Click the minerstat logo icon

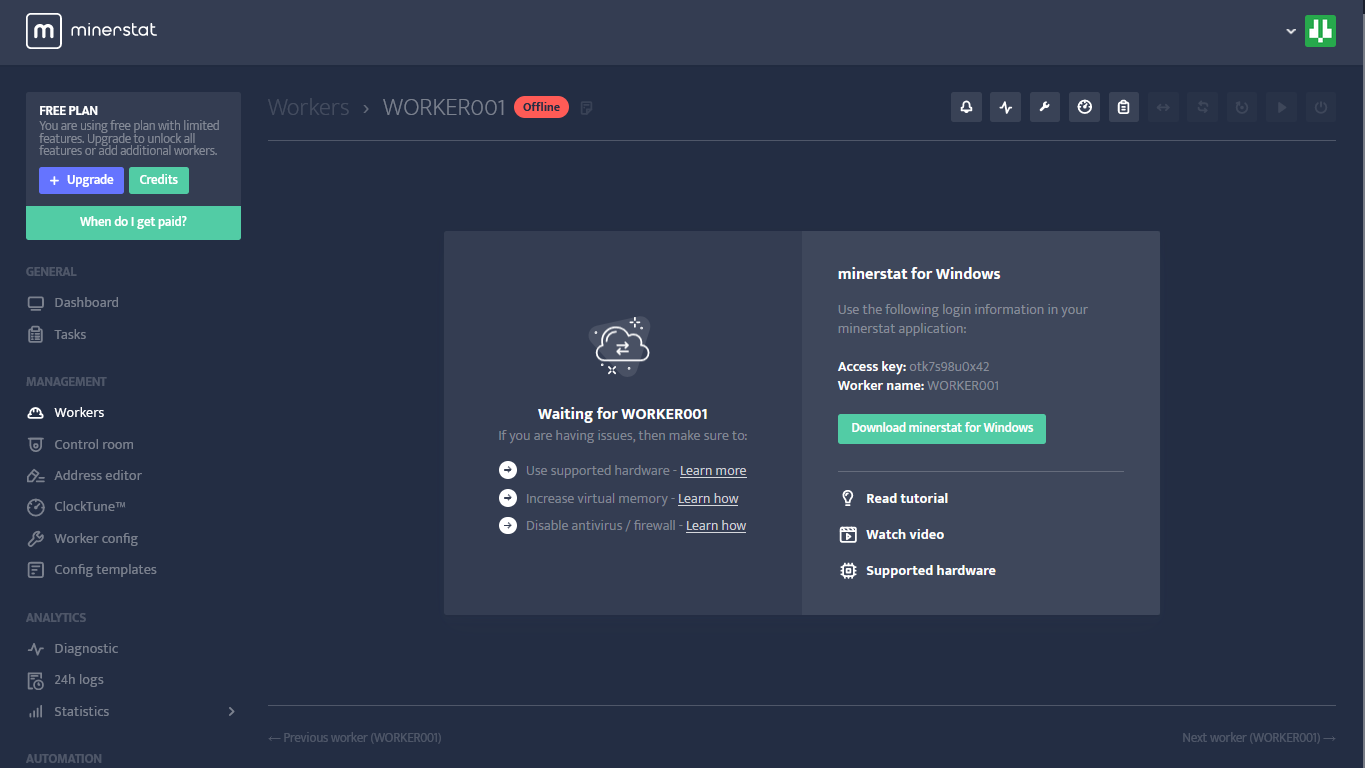(44, 31)
